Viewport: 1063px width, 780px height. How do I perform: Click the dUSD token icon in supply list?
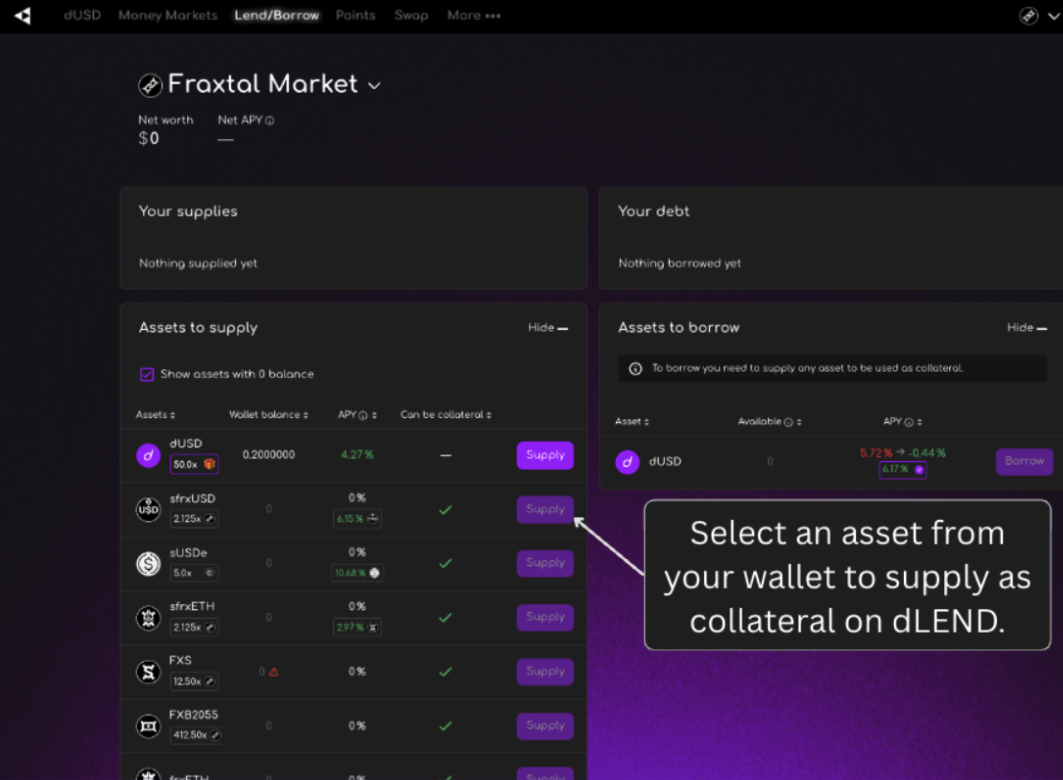[x=149, y=456]
